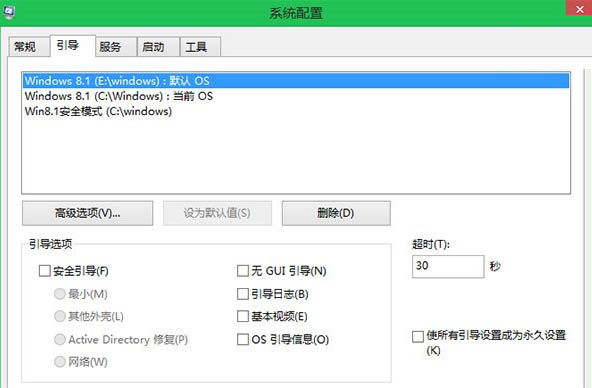Check the 无 GUI 引导(N) option
The height and width of the screenshot is (388, 592).
point(243,271)
